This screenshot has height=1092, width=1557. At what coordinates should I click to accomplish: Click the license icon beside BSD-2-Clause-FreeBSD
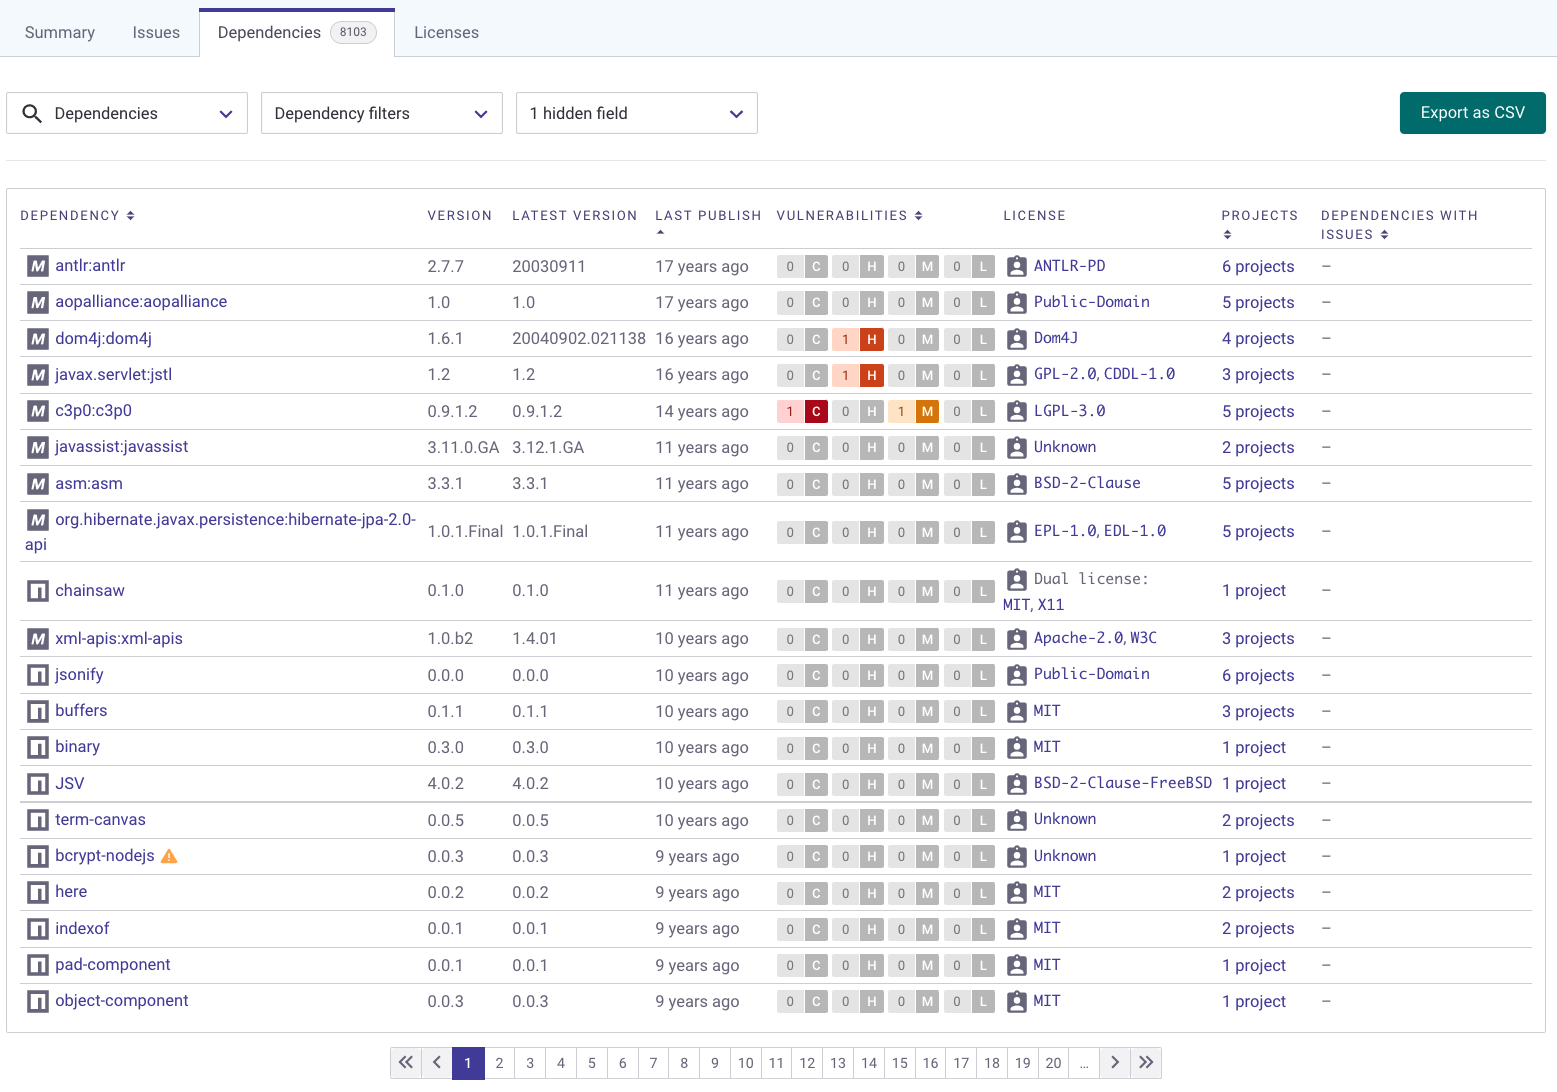coord(1017,784)
